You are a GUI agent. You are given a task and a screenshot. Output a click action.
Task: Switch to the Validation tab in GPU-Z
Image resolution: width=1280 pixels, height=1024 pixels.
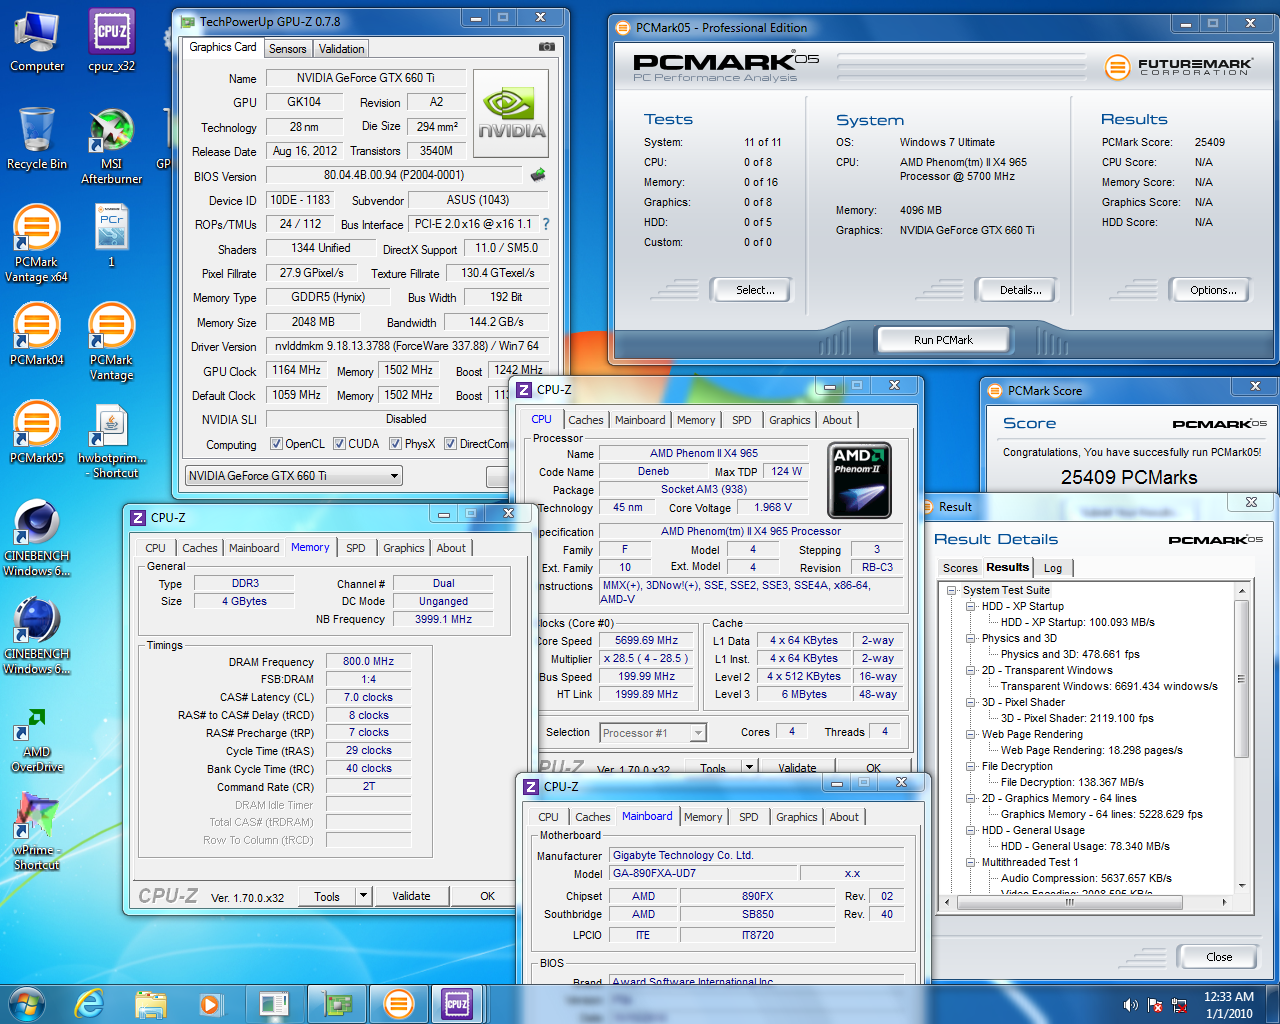pos(342,49)
